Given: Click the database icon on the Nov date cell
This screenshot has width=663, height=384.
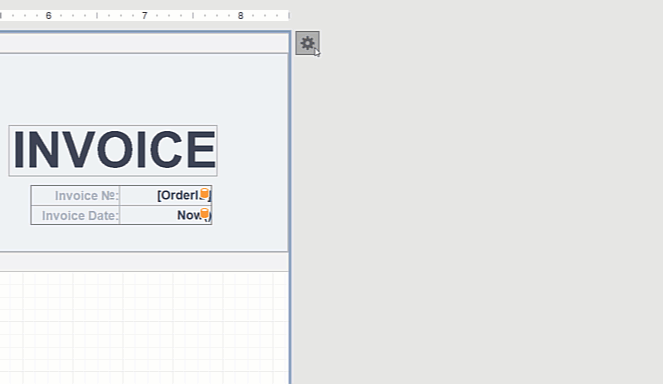Looking at the screenshot, I should pos(205,213).
